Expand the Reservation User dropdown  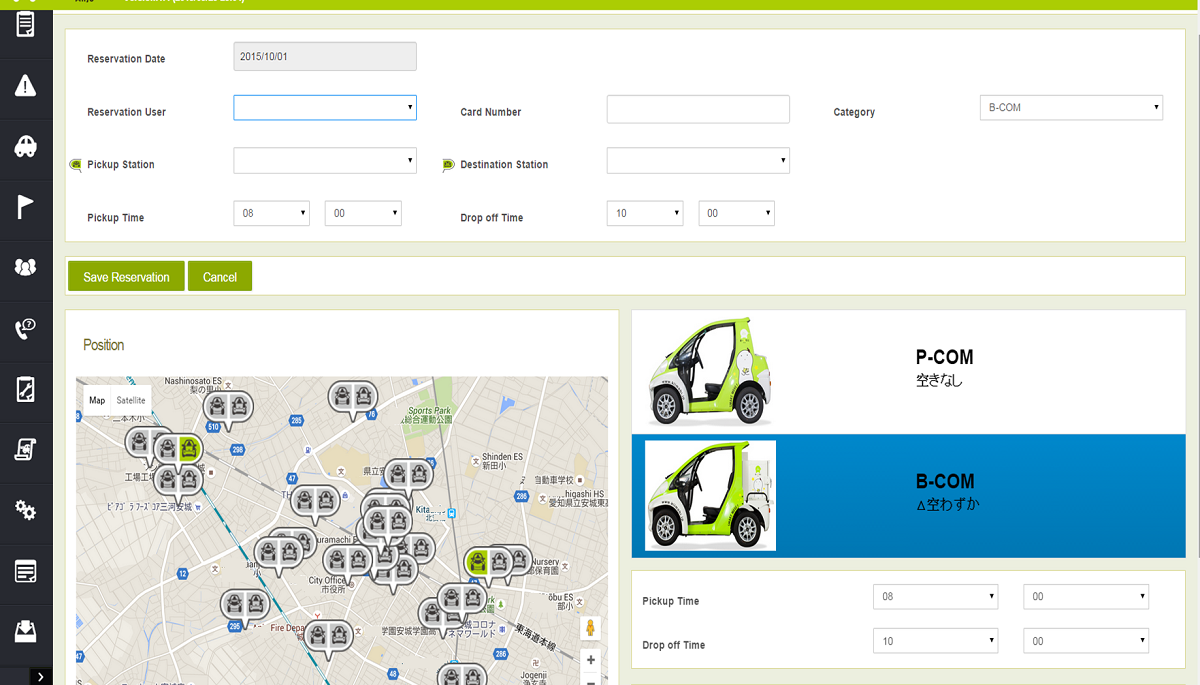(x=325, y=107)
